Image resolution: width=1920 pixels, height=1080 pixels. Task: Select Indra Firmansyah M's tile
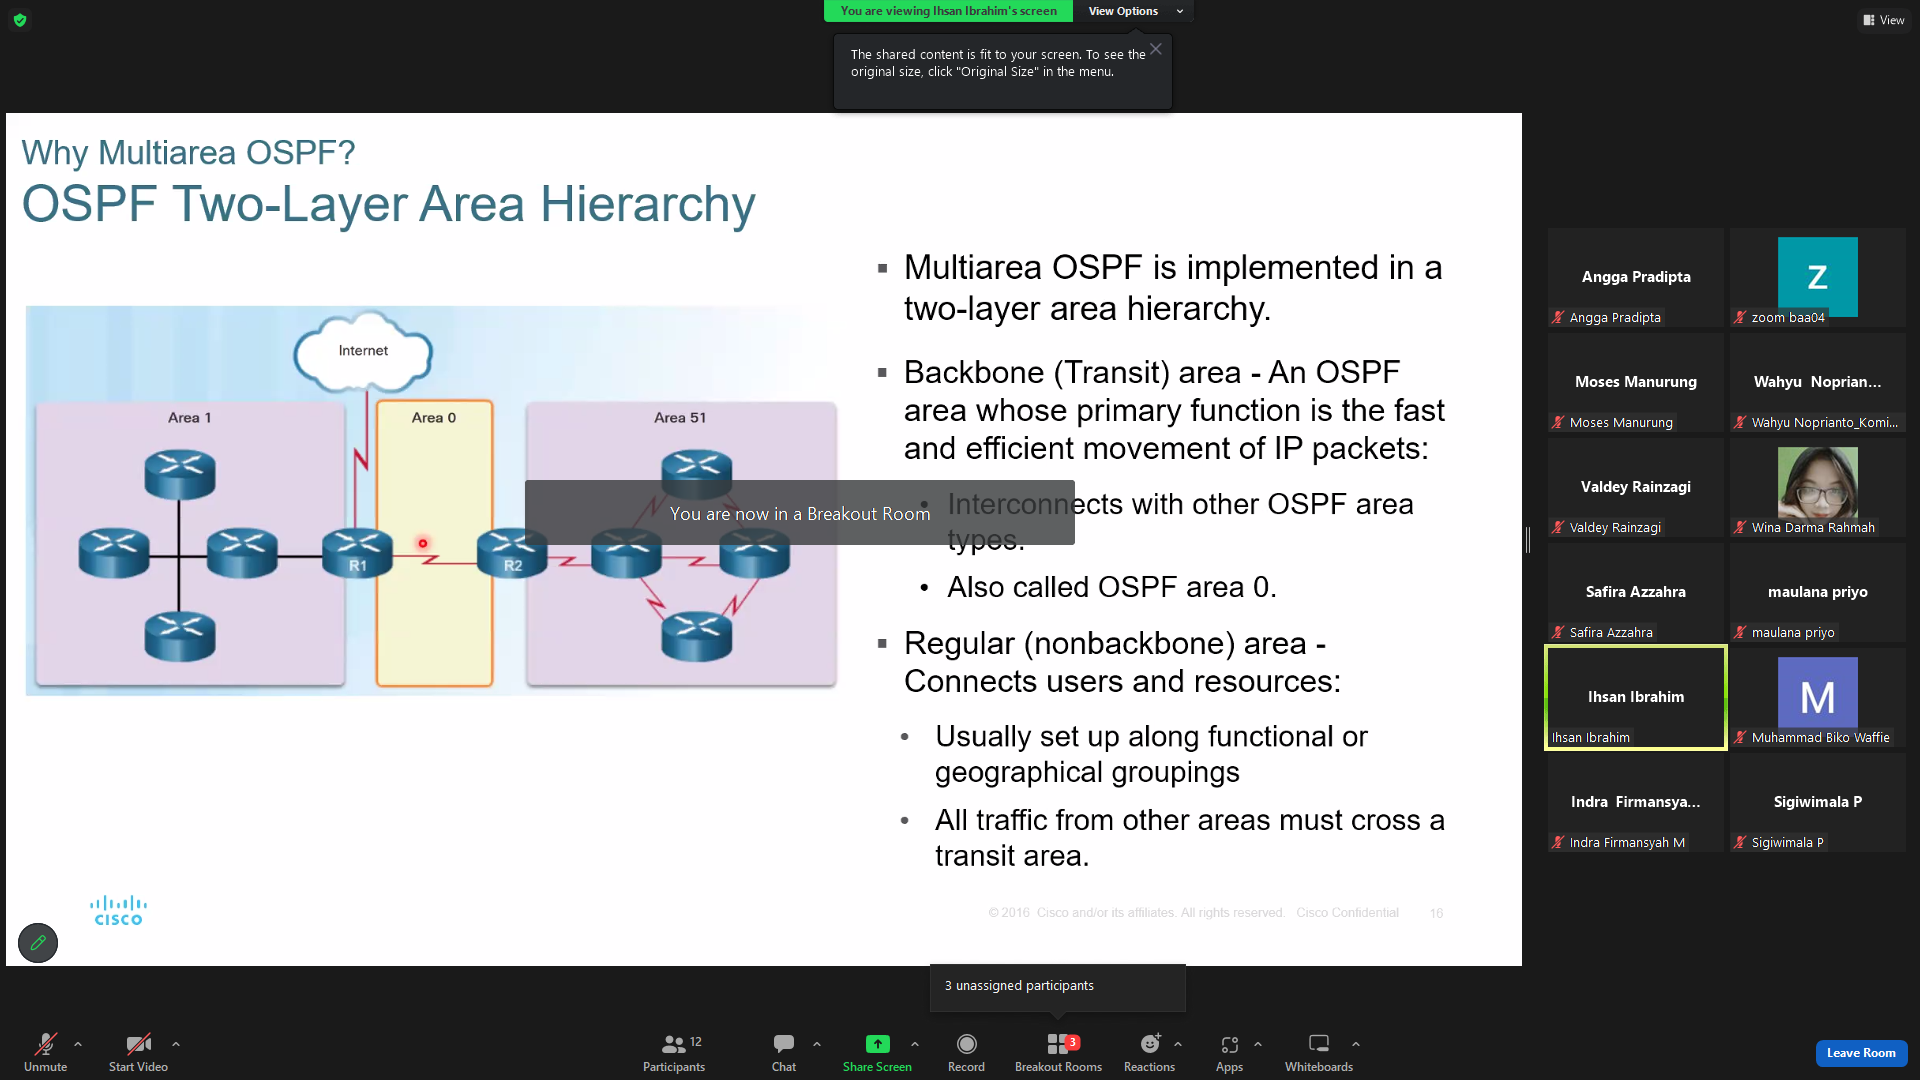(1636, 802)
